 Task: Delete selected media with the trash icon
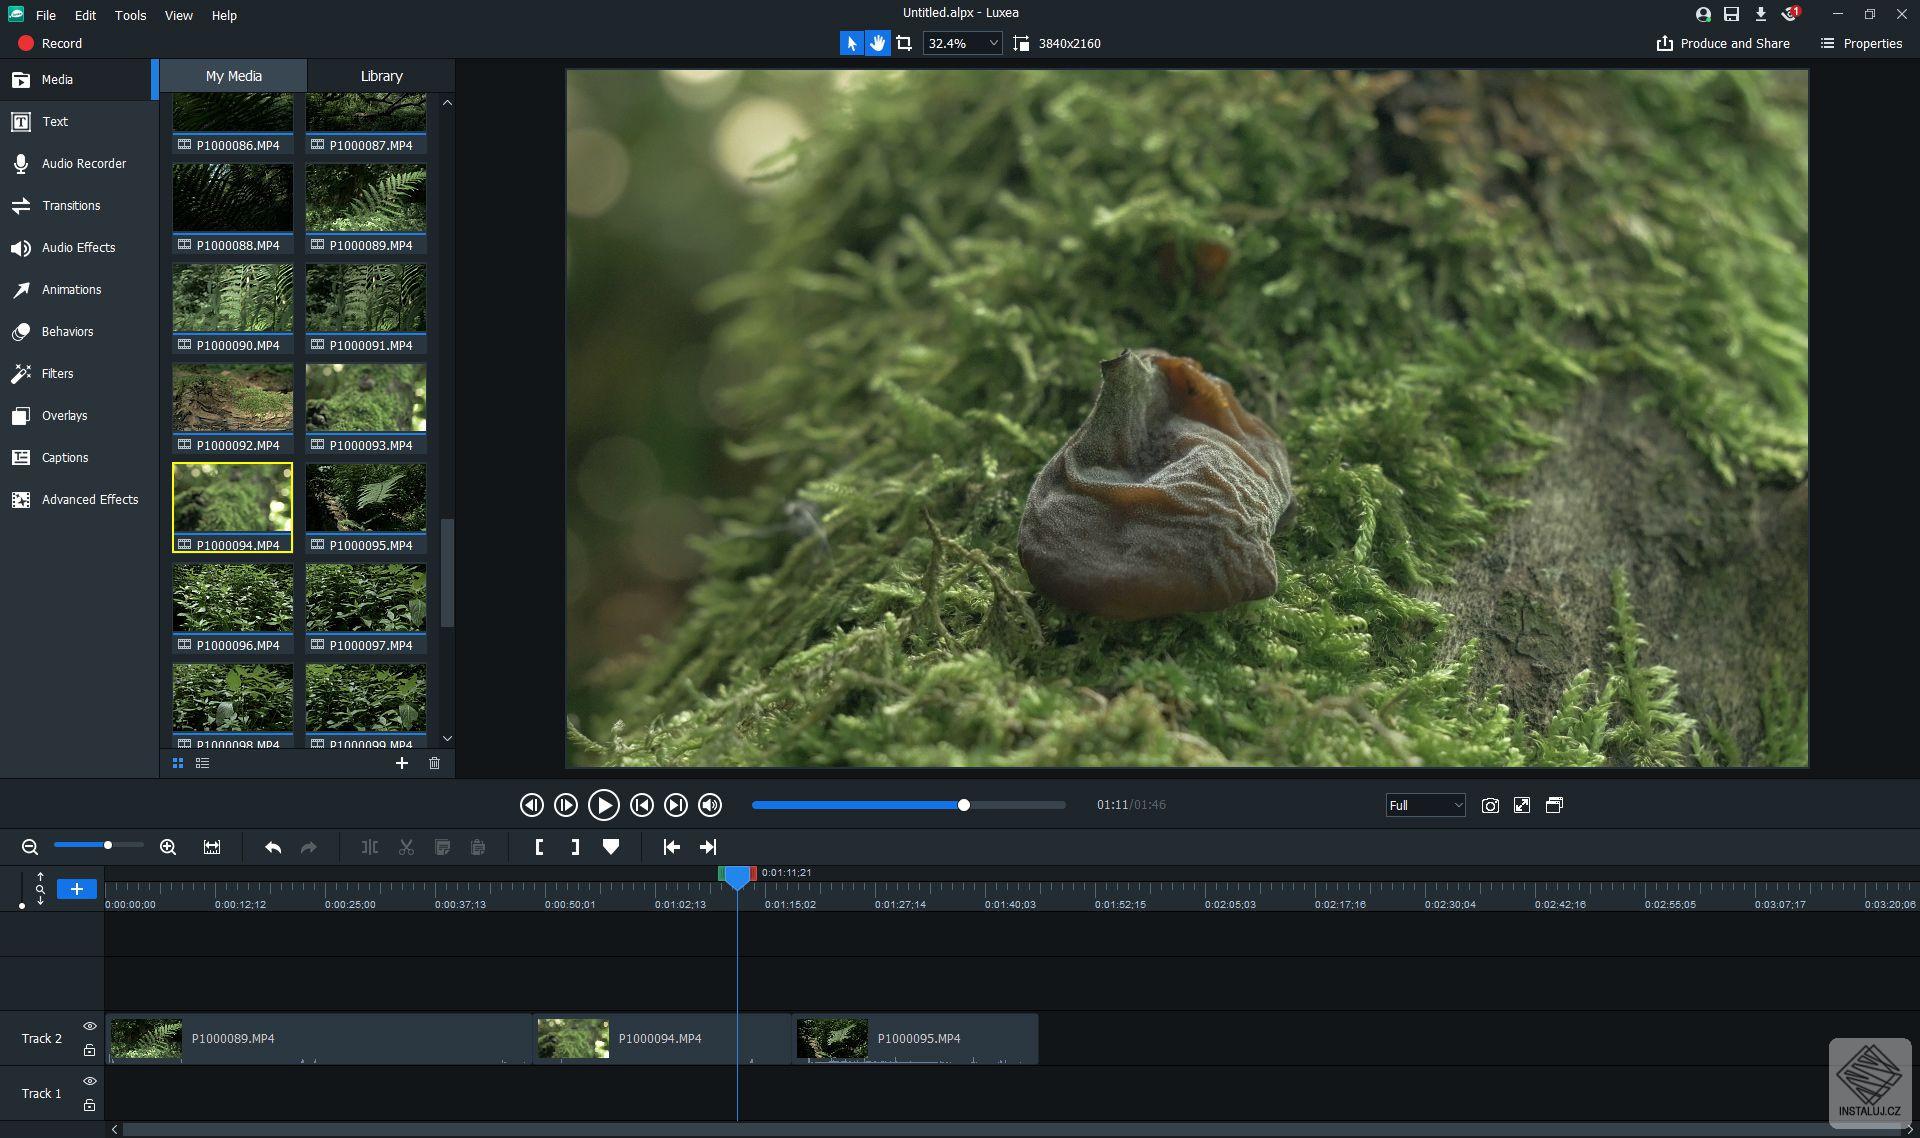[x=434, y=763]
